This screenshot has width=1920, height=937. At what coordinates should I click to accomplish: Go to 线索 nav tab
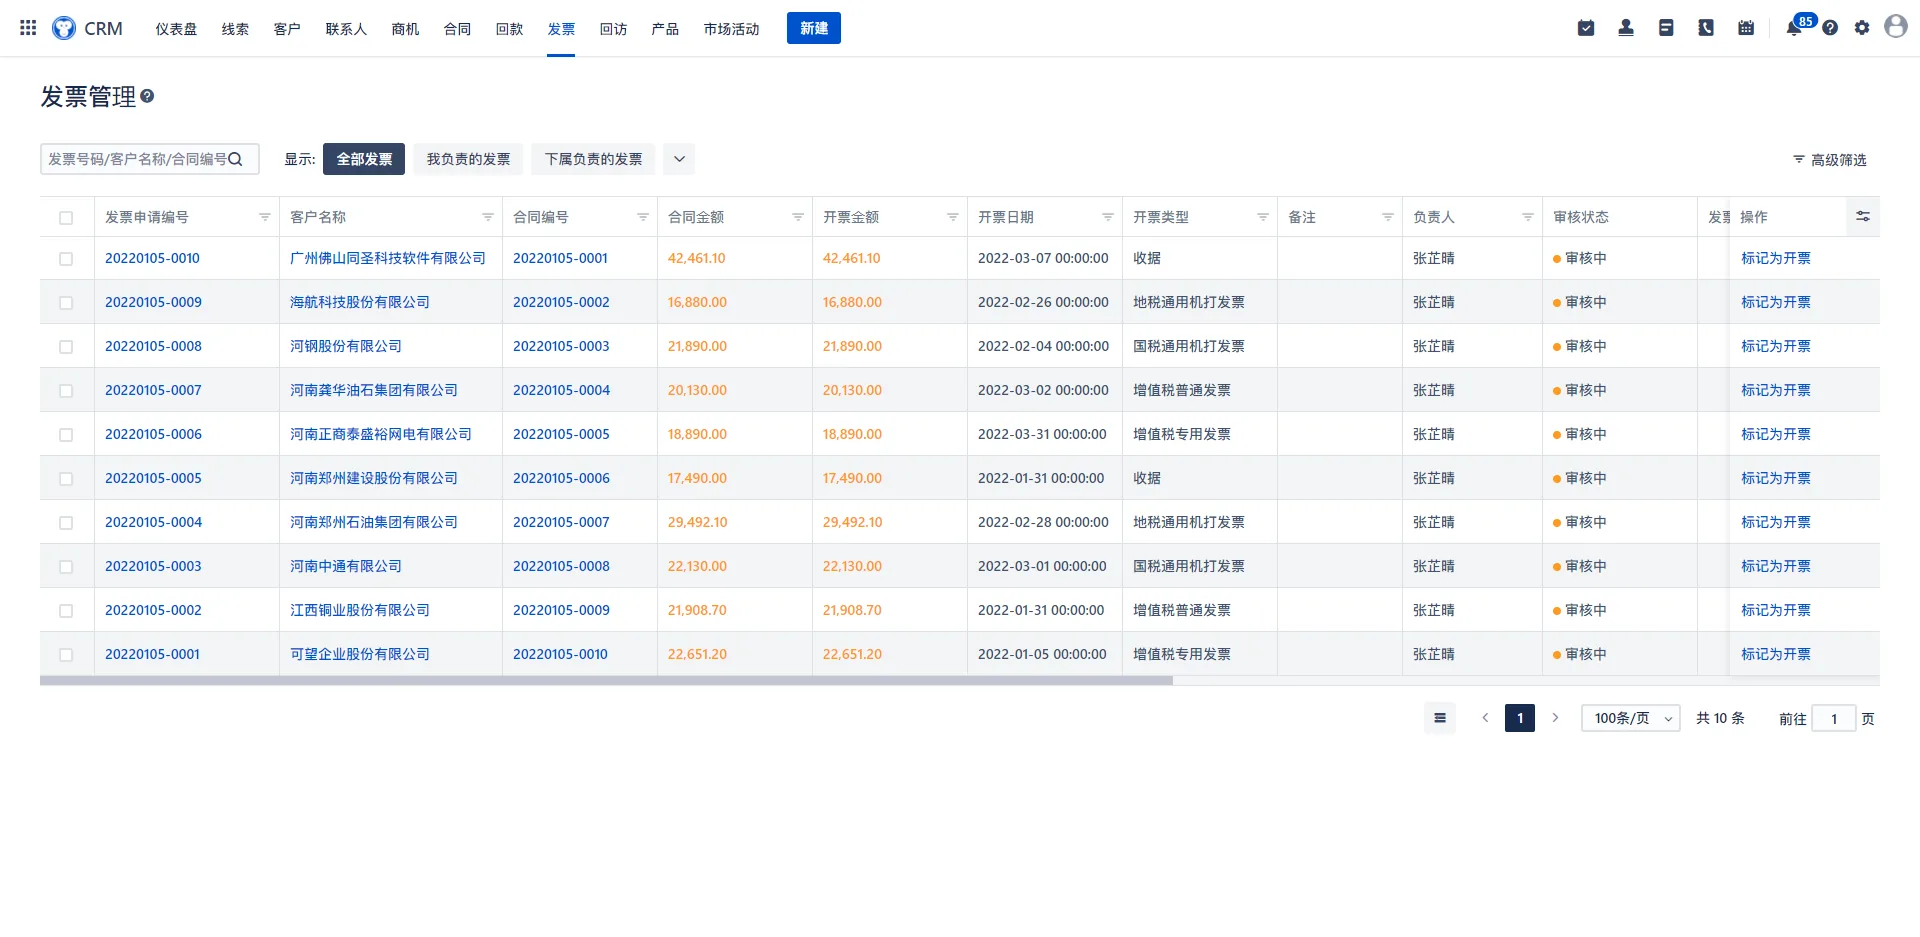coord(235,29)
